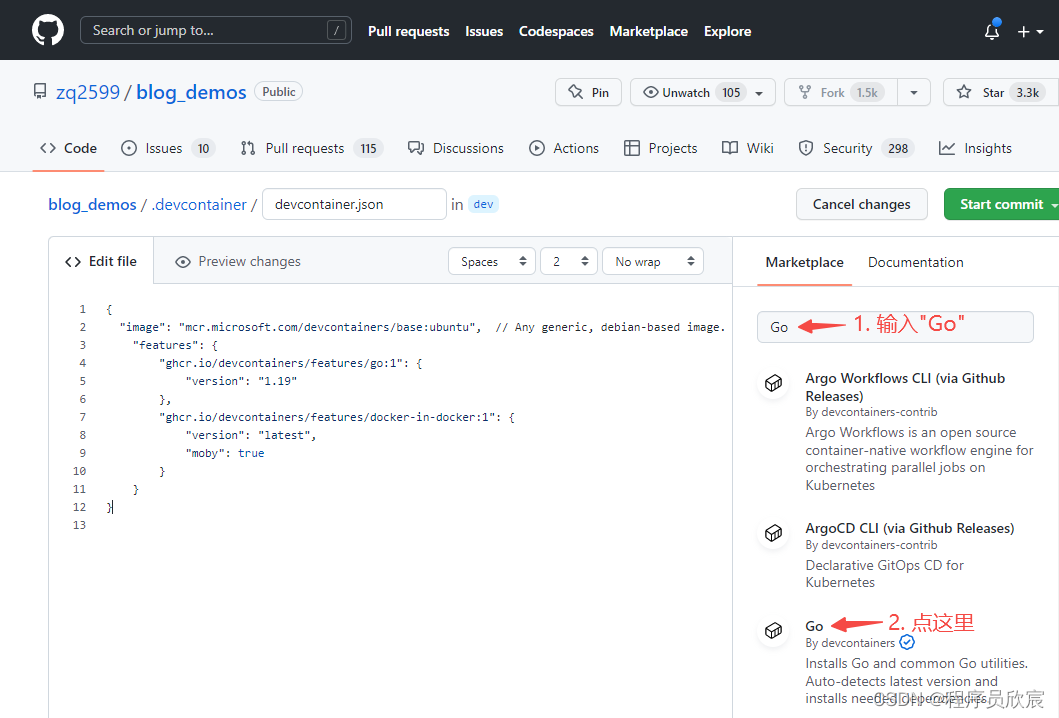
Task: Open the notifications bell
Action: 991,31
